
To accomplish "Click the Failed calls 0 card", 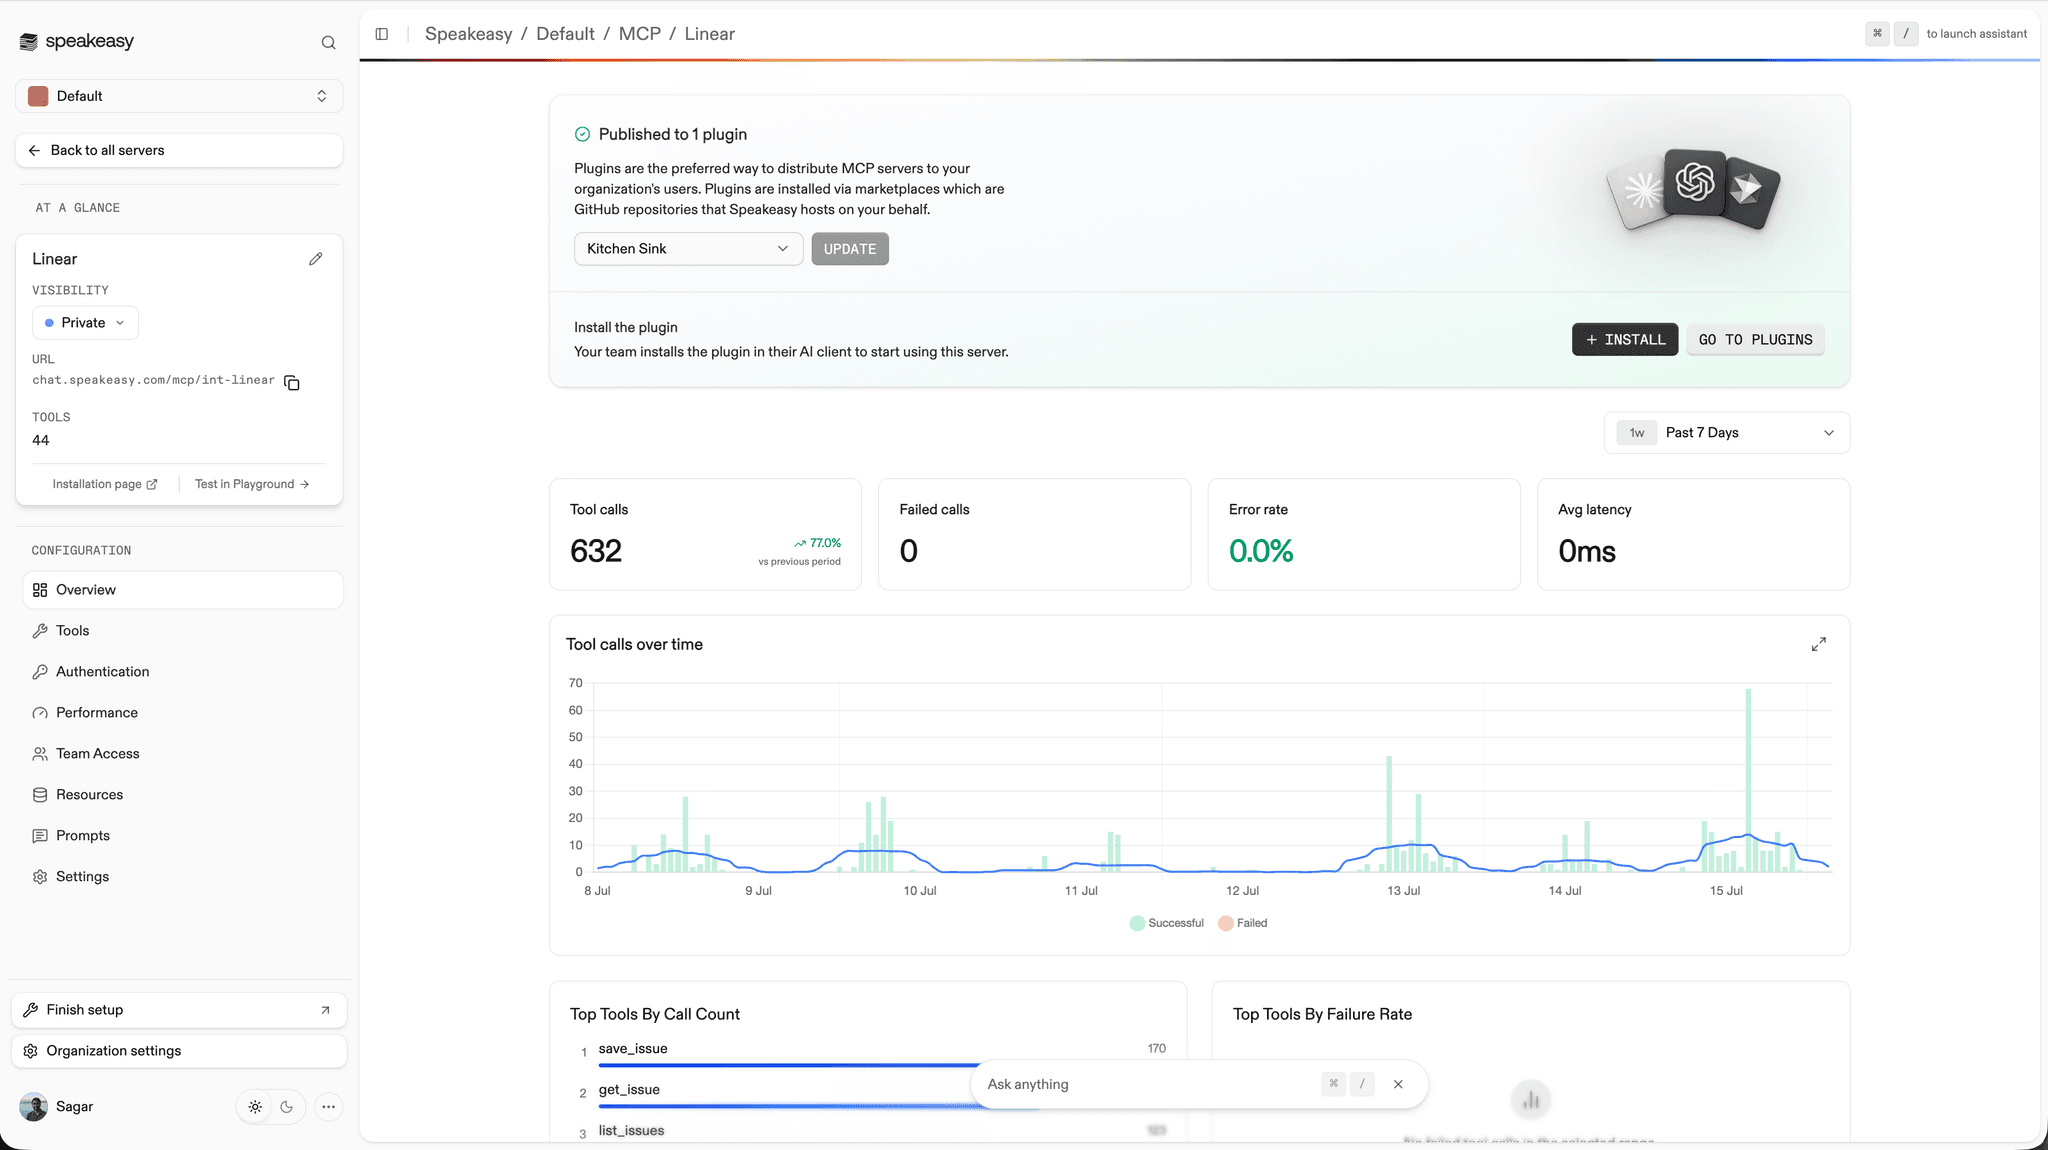I will point(1034,534).
